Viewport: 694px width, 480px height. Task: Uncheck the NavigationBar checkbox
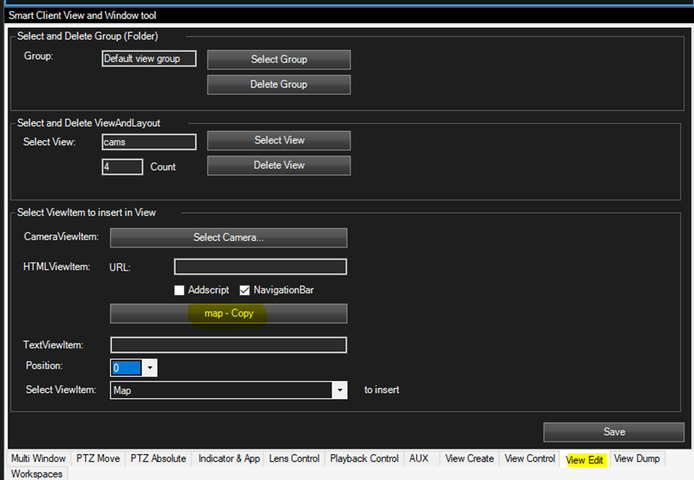coord(245,290)
